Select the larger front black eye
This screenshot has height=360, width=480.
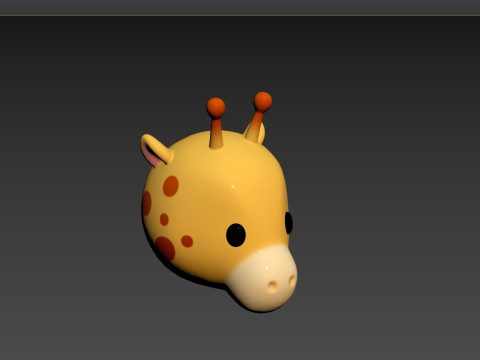click(236, 235)
